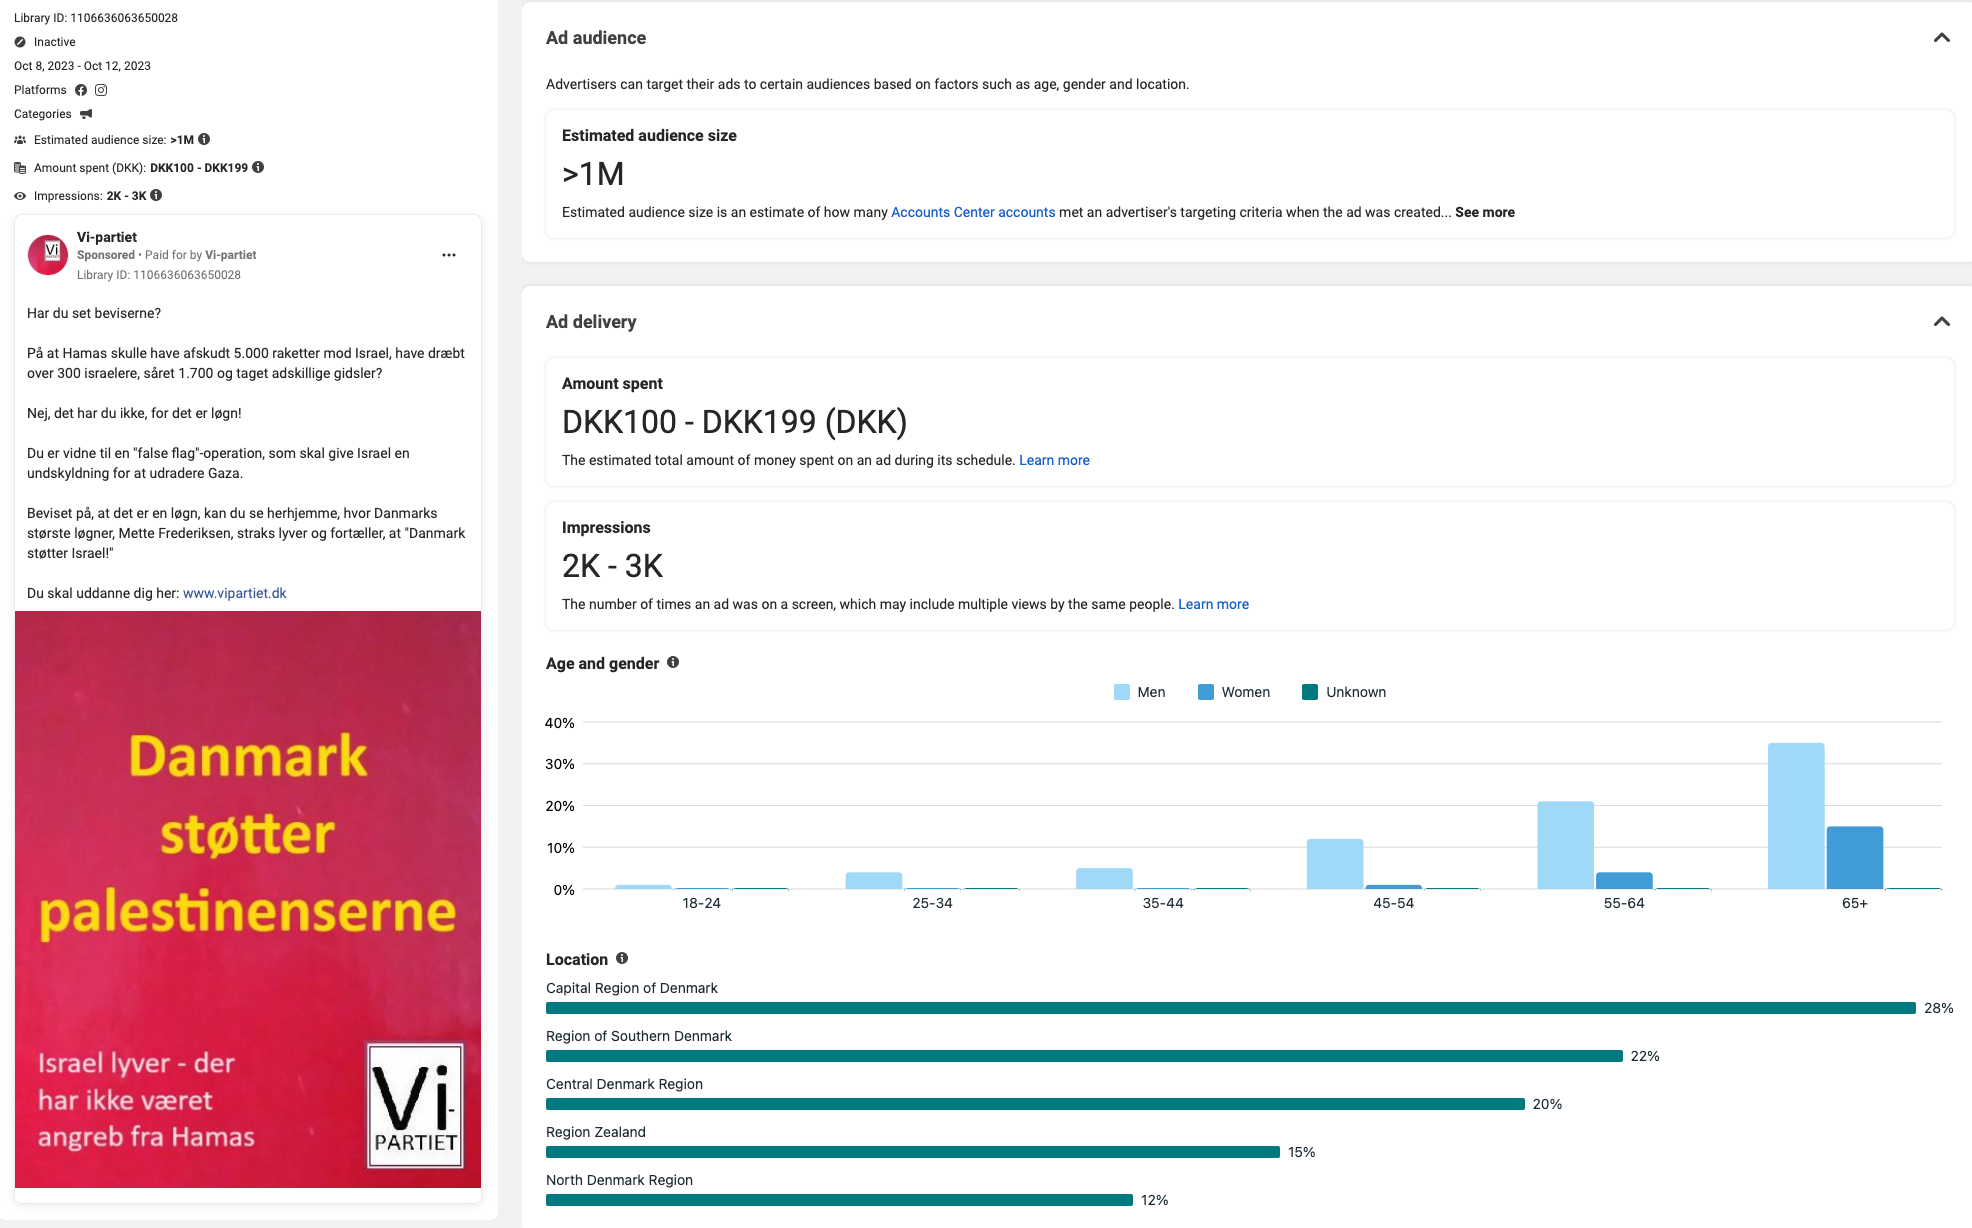Toggle the Men legend series
Screen dimensions: 1972x1228
click(x=1140, y=692)
